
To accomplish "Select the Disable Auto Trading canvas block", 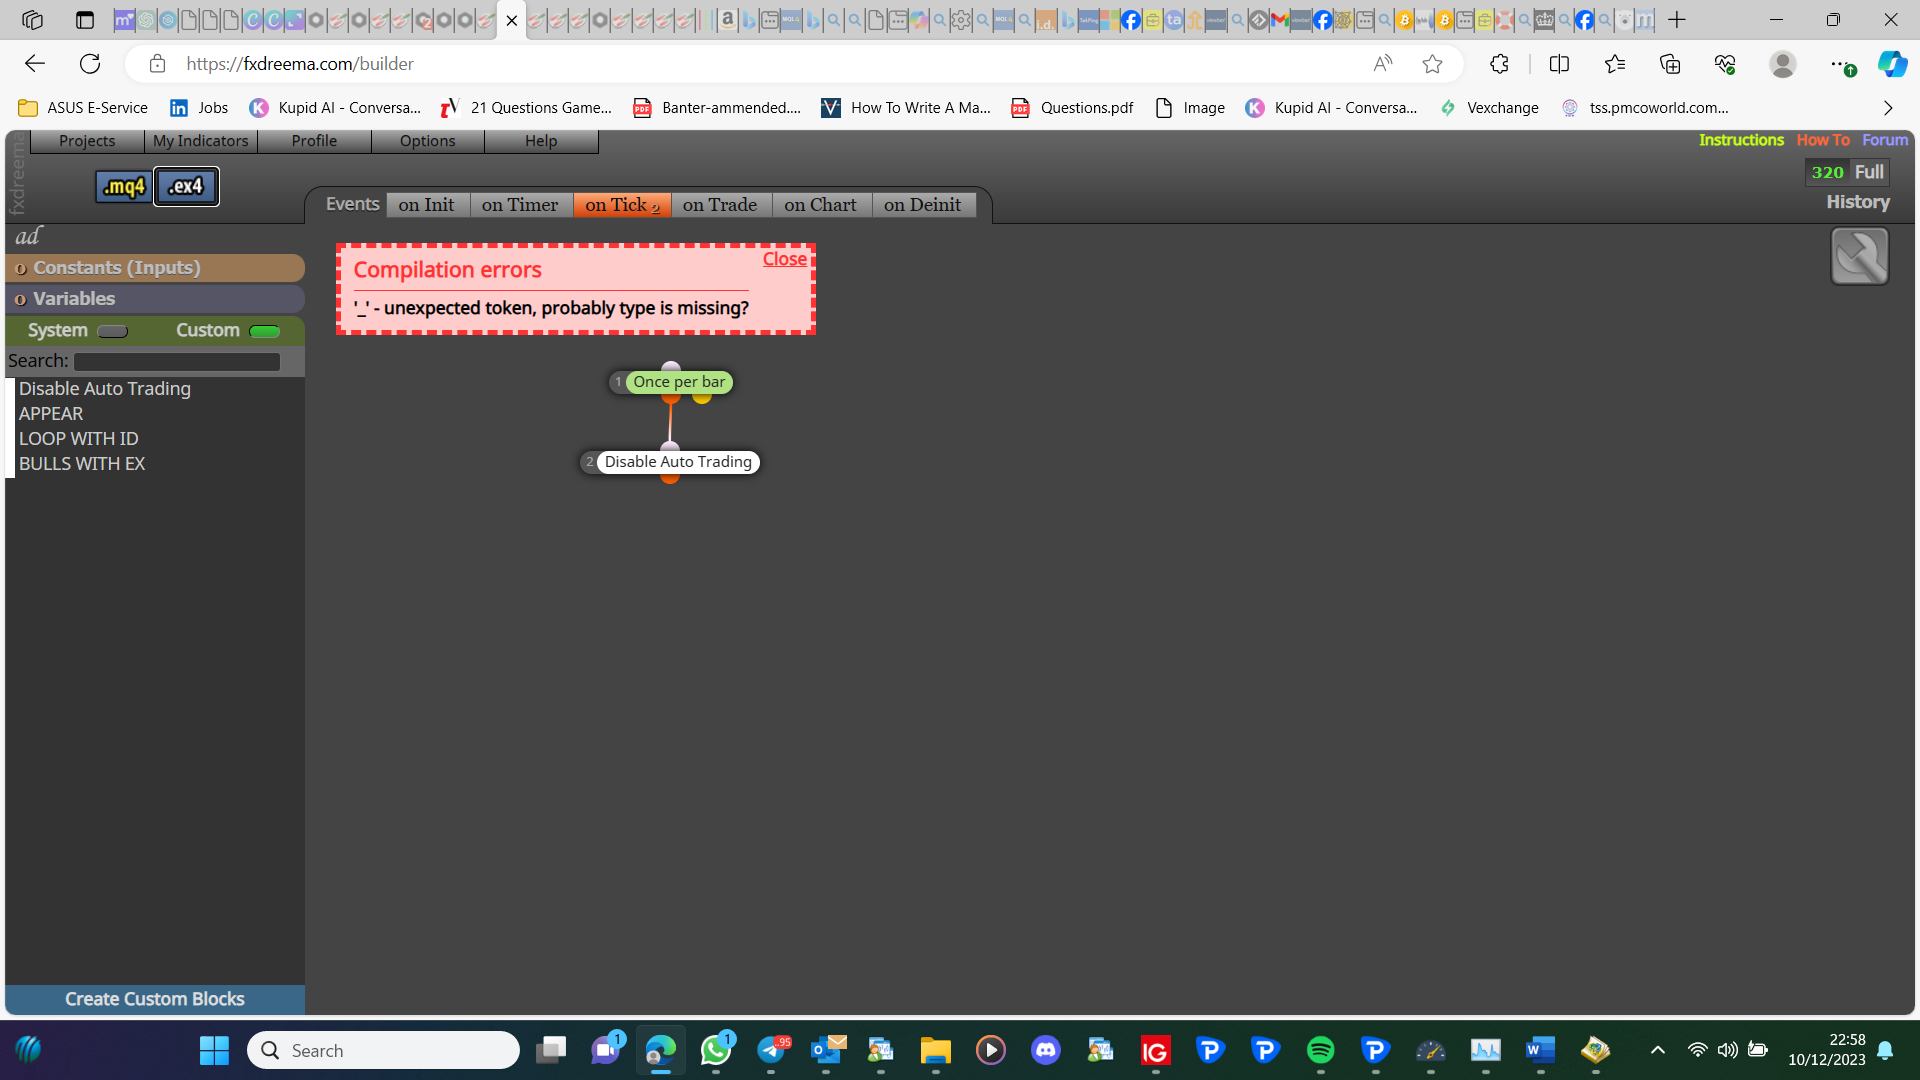I will (x=678, y=462).
